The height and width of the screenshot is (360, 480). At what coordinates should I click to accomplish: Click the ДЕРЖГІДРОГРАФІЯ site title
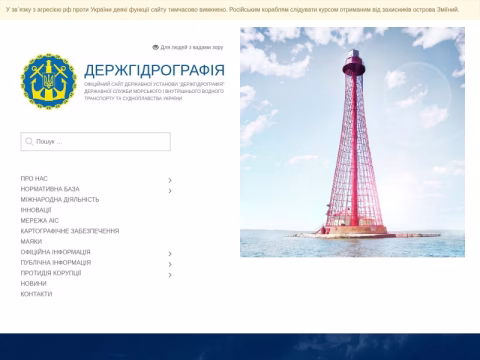point(154,70)
